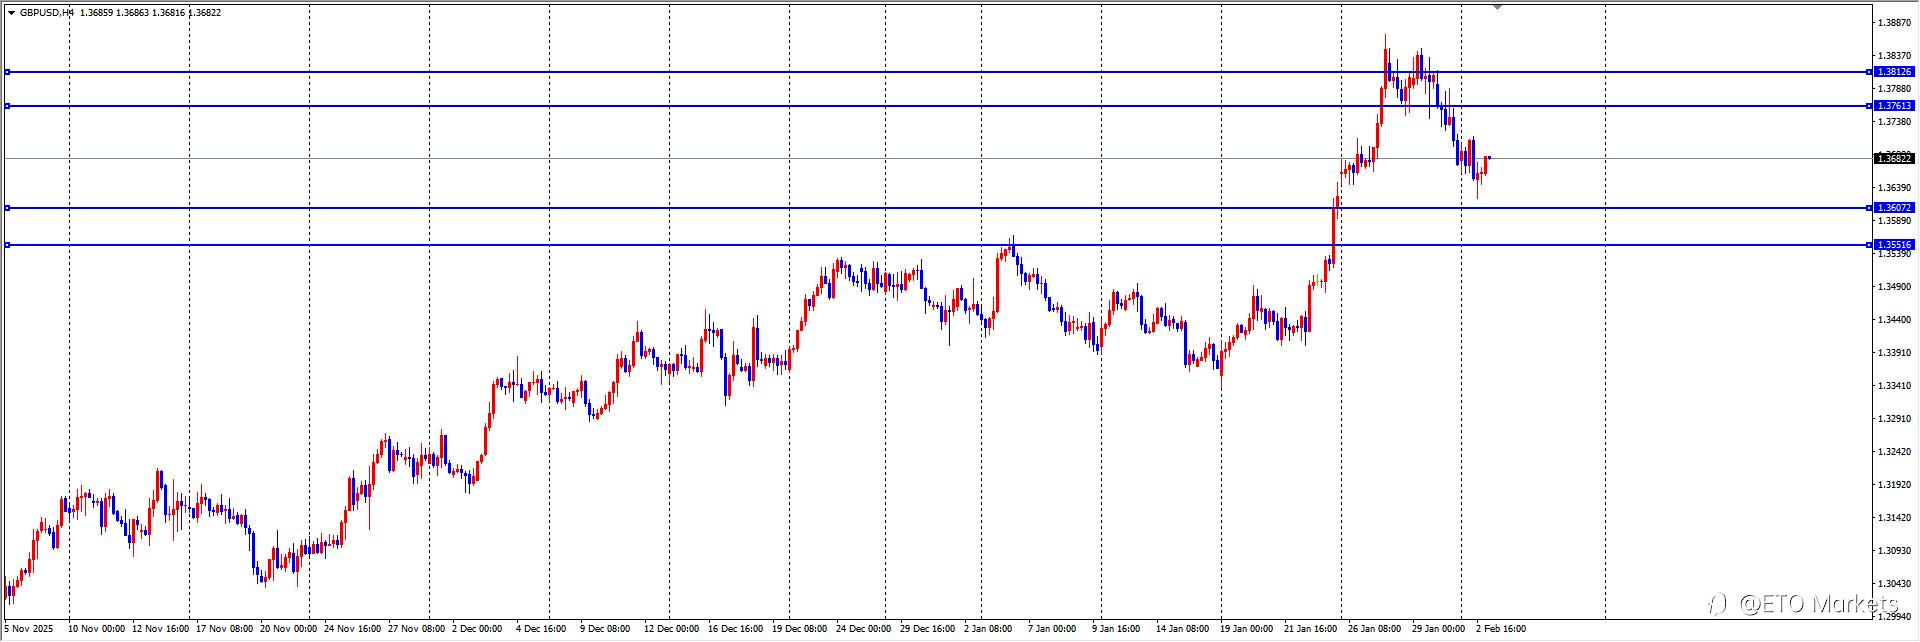Click the 1.33410 price scale value
Image resolution: width=1920 pixels, height=642 pixels.
click(x=1896, y=386)
